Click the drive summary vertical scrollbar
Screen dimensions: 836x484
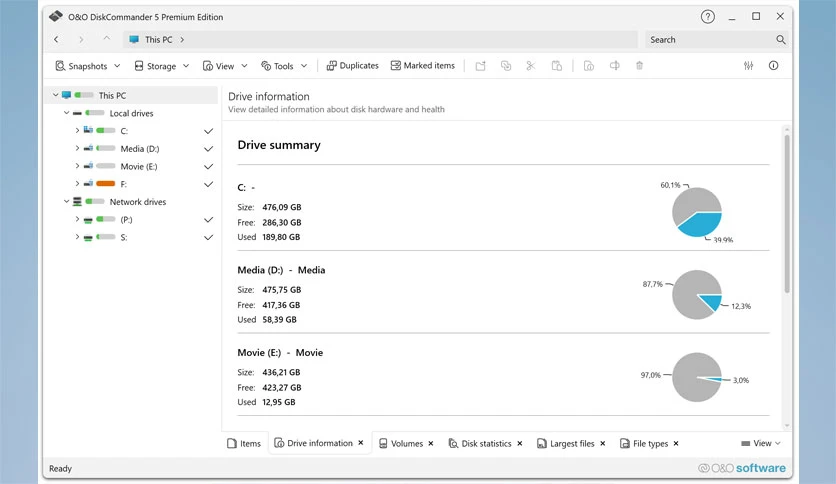[787, 213]
